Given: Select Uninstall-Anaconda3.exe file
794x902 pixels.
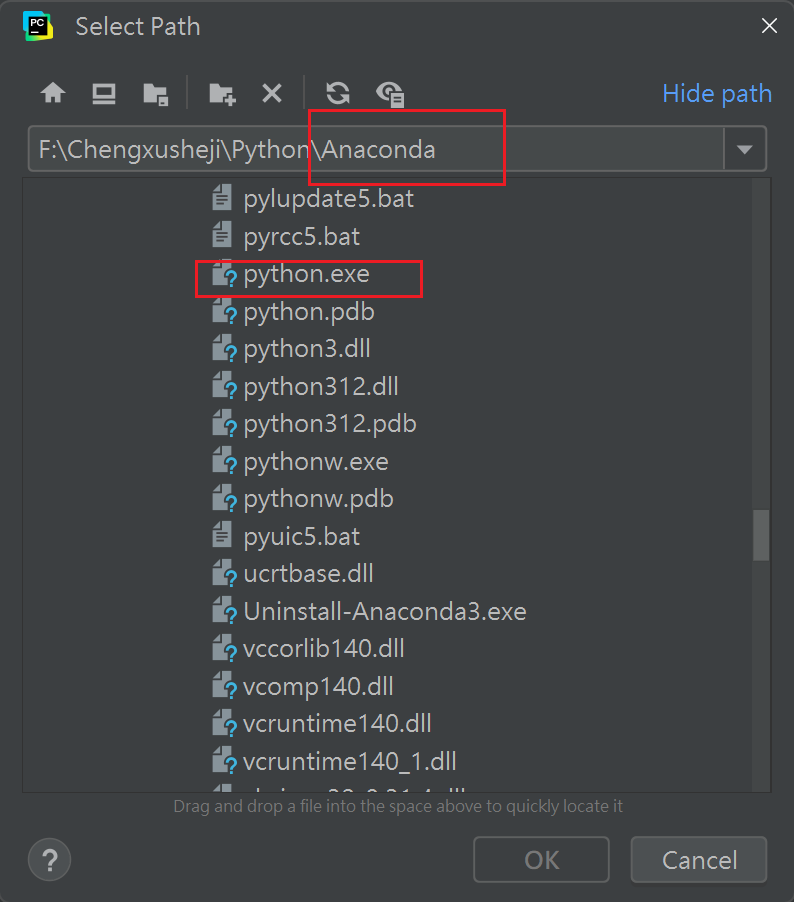Looking at the screenshot, I should [385, 611].
